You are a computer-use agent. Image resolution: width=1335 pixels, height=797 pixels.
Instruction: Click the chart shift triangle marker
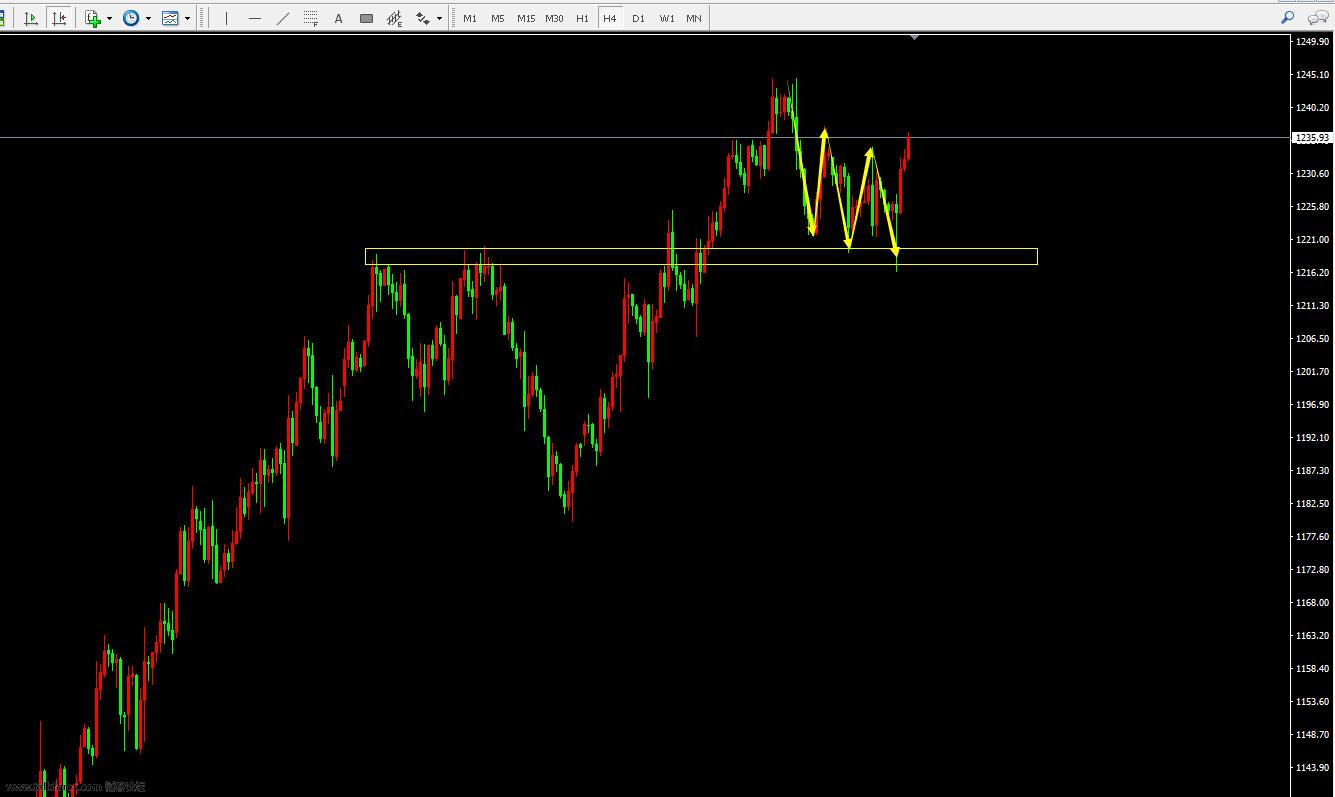914,37
